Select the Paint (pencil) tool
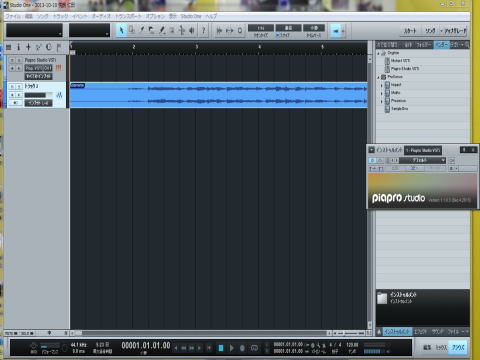The height and width of the screenshot is (360, 480). [162, 30]
